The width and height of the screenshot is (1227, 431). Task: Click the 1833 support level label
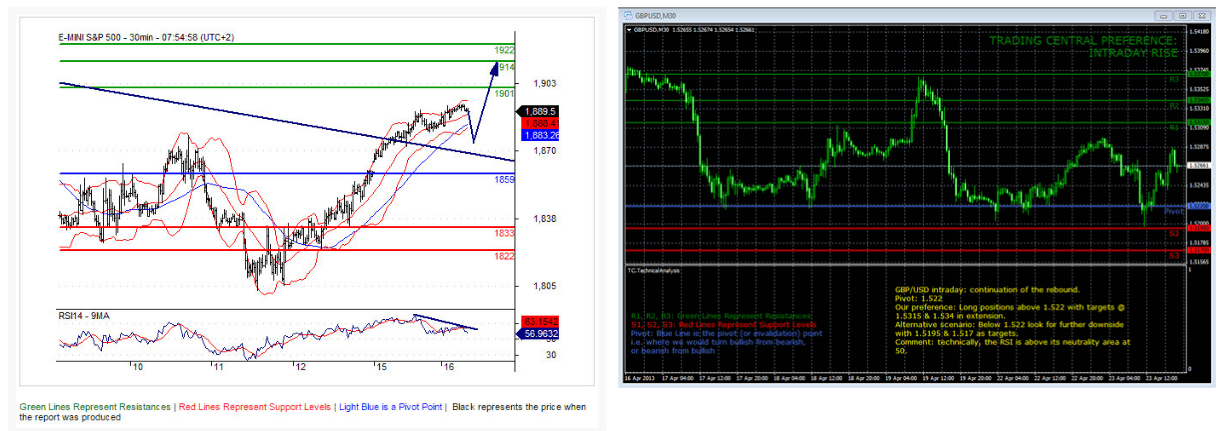click(504, 233)
